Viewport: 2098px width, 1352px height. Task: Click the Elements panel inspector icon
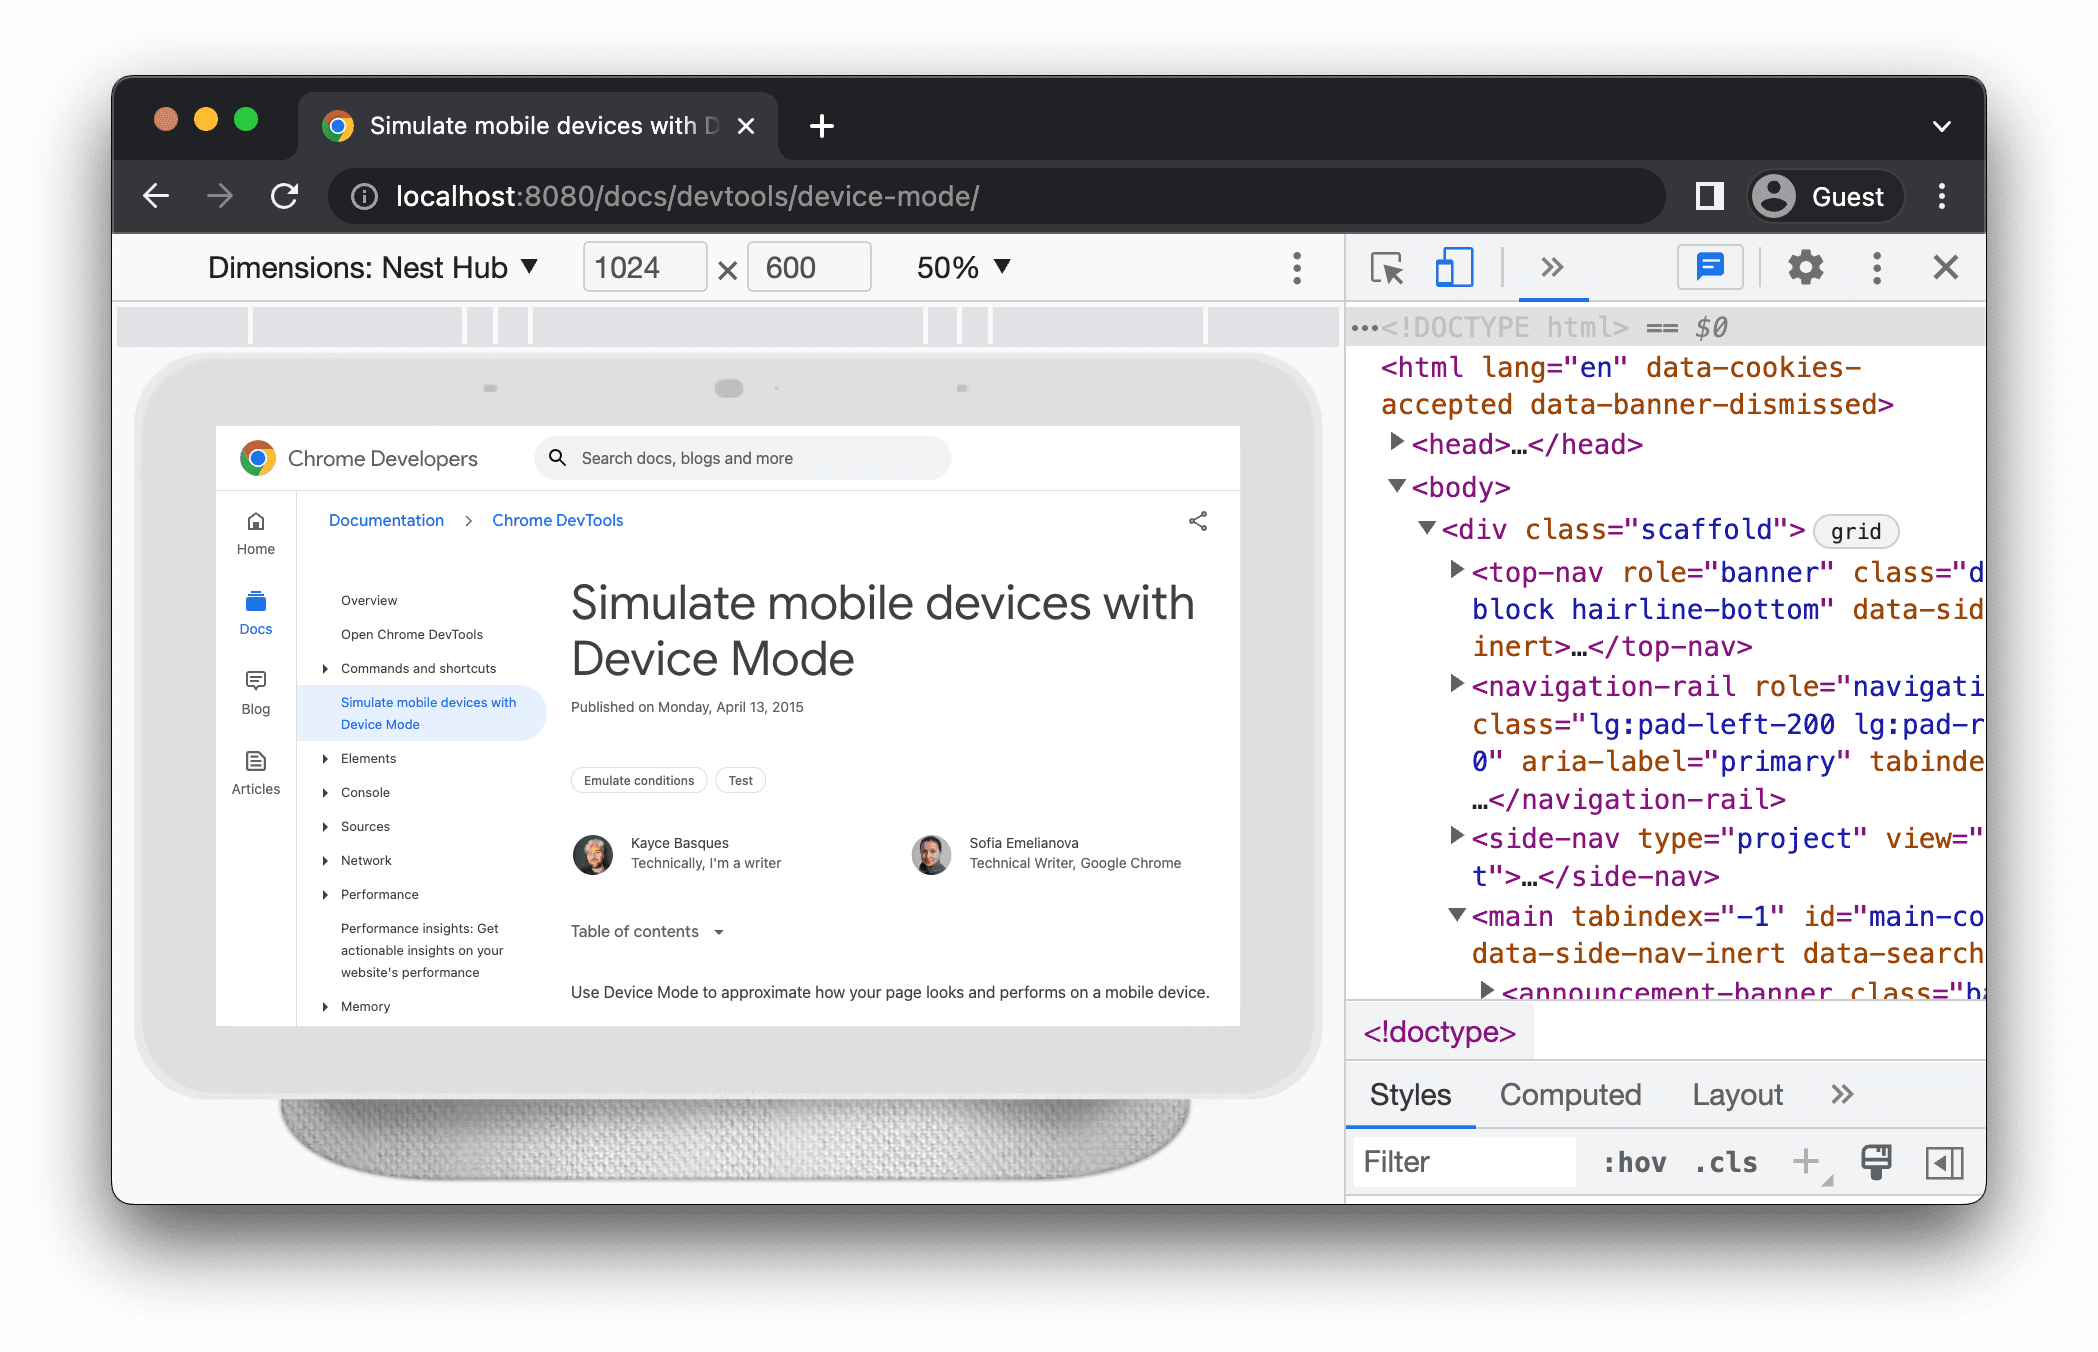[x=1385, y=268]
